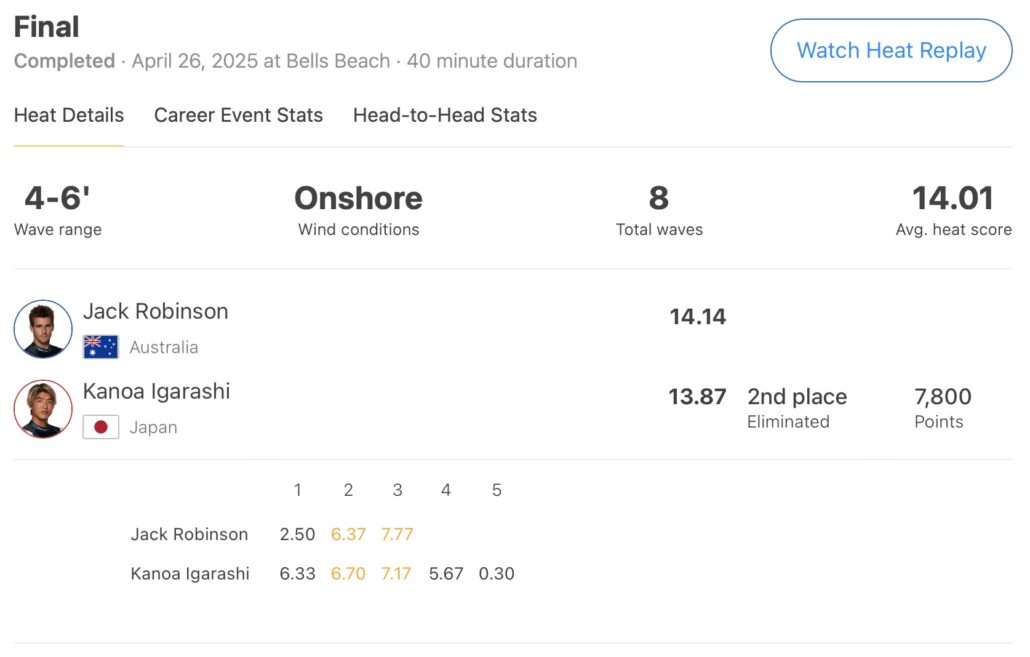This screenshot has width=1030, height=657.
Task: Click Kanoa Igarashi's 6.70 wave score
Action: coord(348,574)
